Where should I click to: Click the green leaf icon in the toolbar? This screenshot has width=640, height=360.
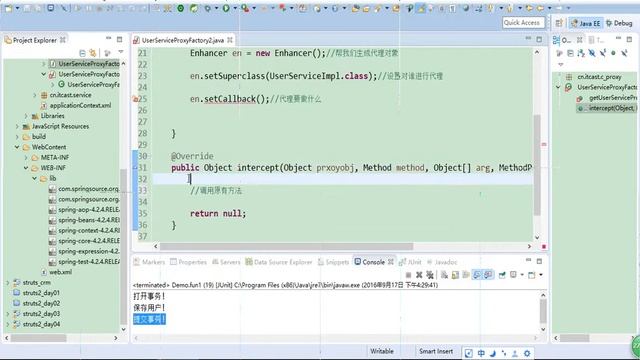pos(194,8)
